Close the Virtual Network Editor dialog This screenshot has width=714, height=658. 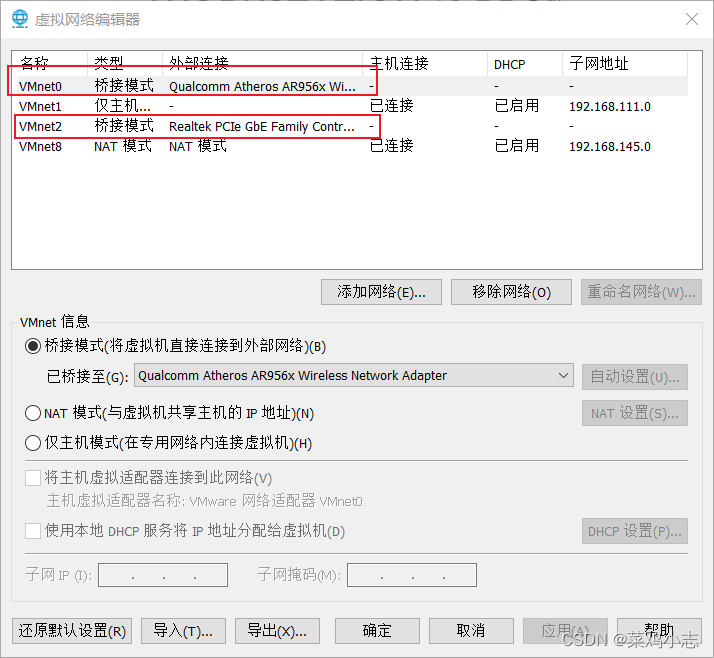click(x=692, y=19)
